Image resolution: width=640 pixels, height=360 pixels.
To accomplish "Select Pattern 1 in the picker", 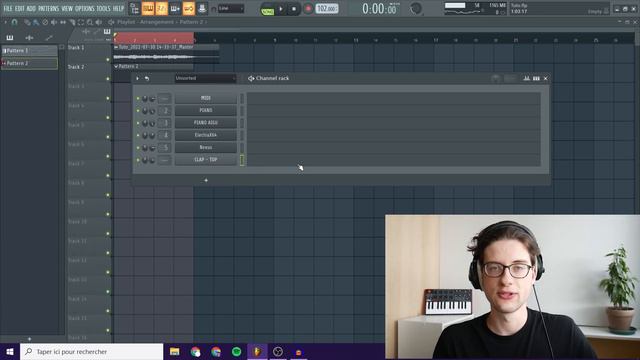I will [x=29, y=51].
